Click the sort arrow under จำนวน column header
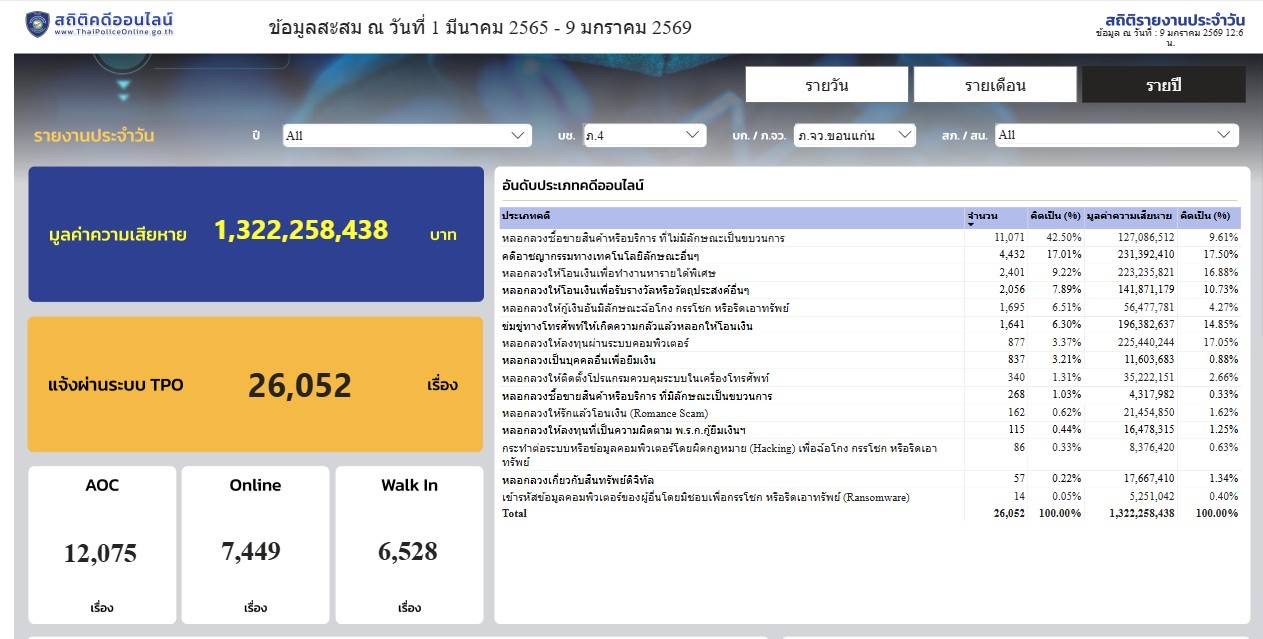1263x639 pixels. click(x=971, y=225)
